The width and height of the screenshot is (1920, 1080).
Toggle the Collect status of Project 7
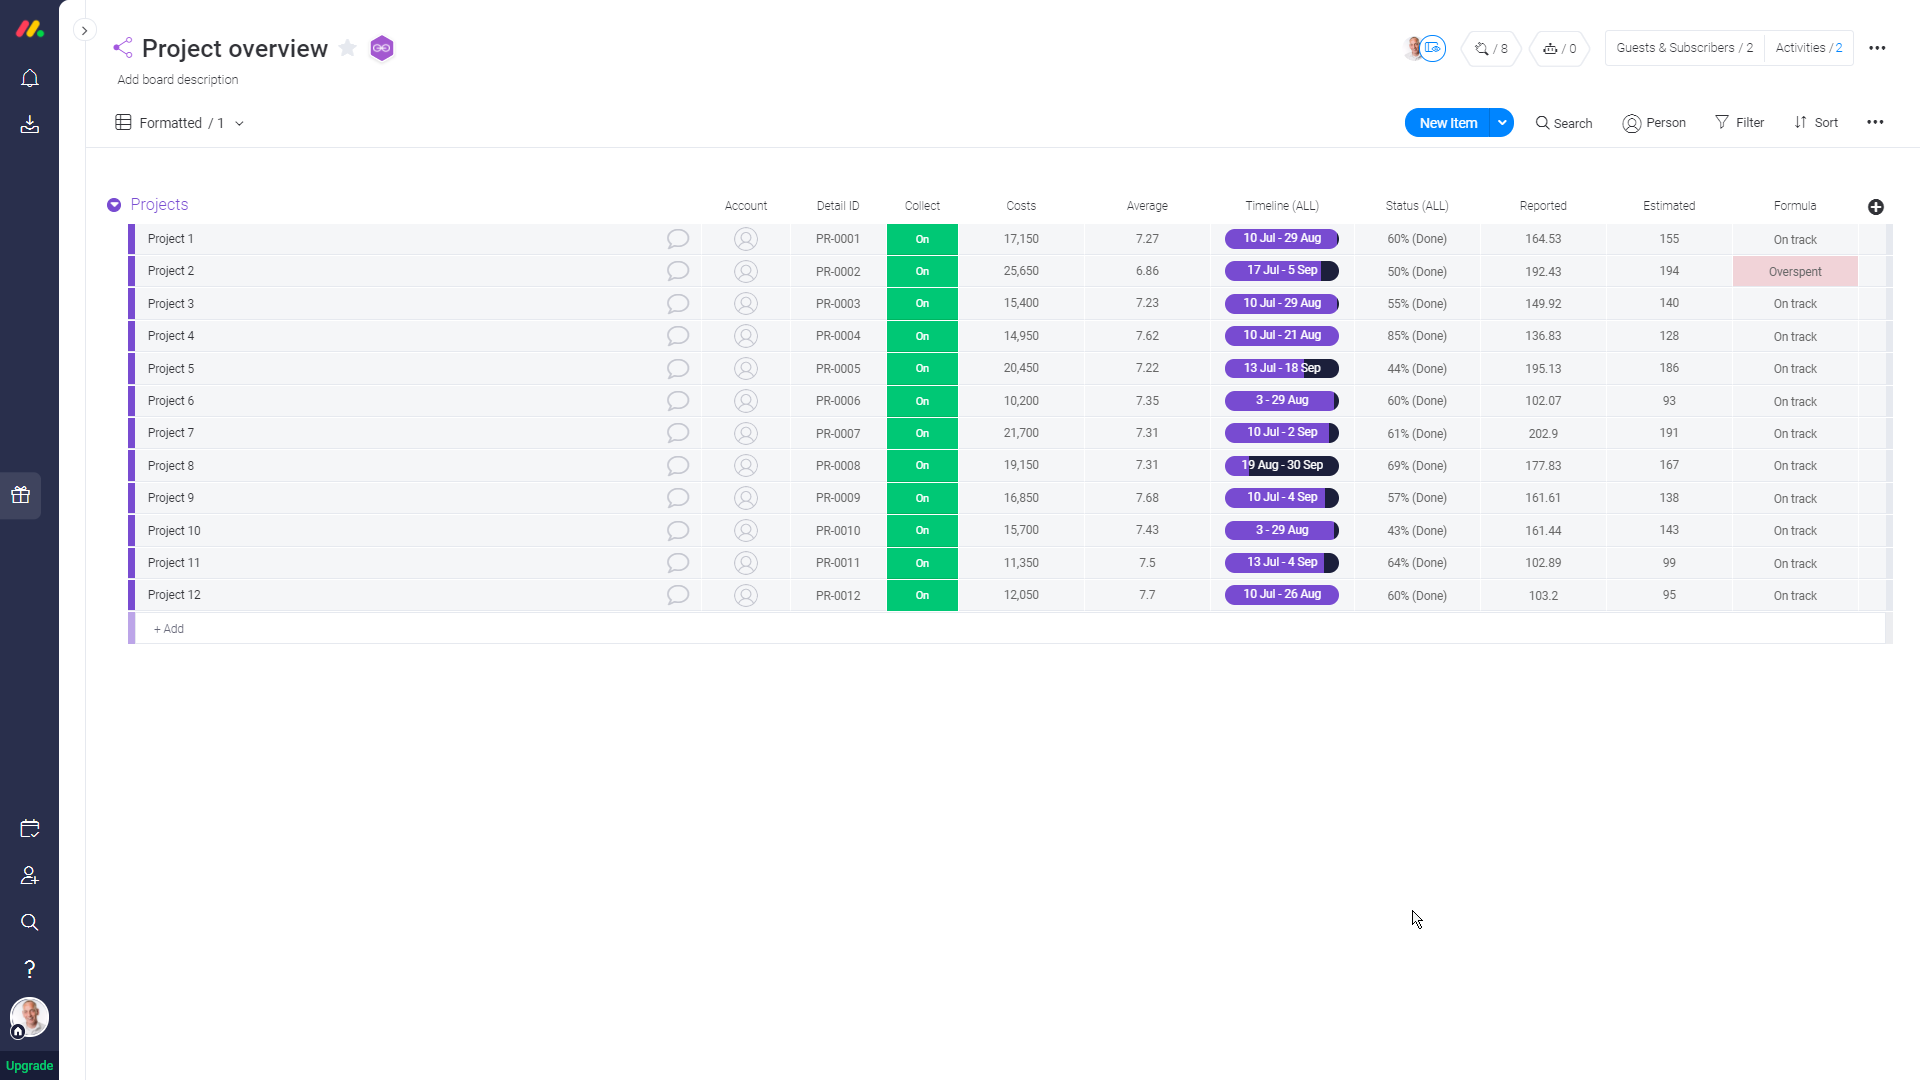921,433
